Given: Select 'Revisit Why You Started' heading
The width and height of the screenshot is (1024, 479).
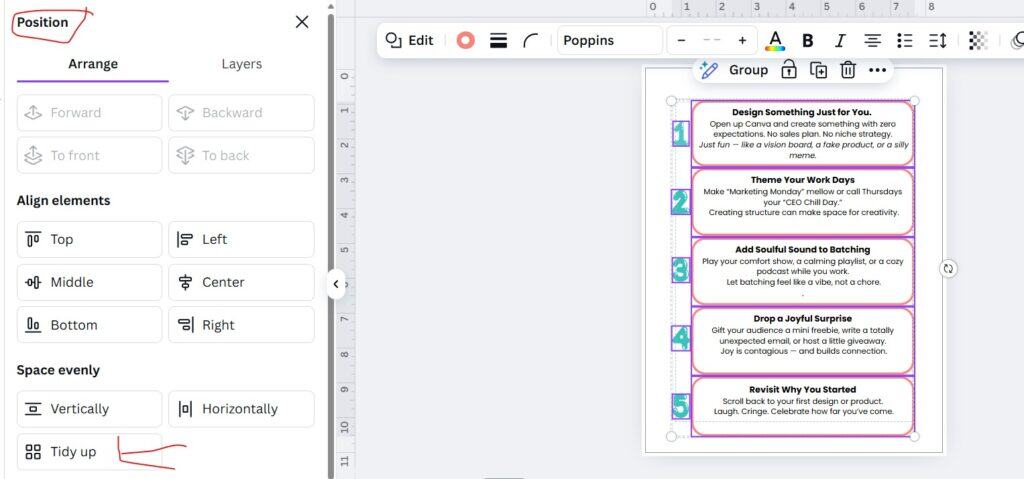Looking at the screenshot, I should pyautogui.click(x=803, y=389).
